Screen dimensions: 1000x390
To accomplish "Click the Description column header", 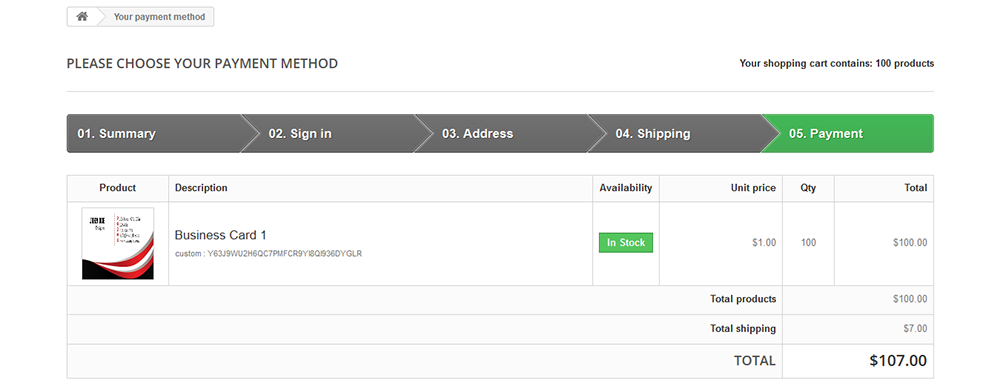I will tap(201, 188).
